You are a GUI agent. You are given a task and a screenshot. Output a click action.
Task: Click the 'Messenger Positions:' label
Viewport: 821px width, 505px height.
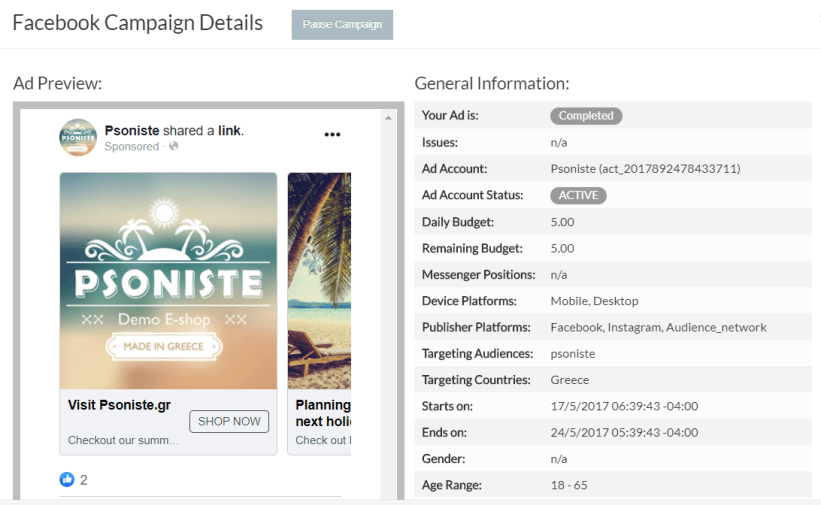[x=479, y=275]
